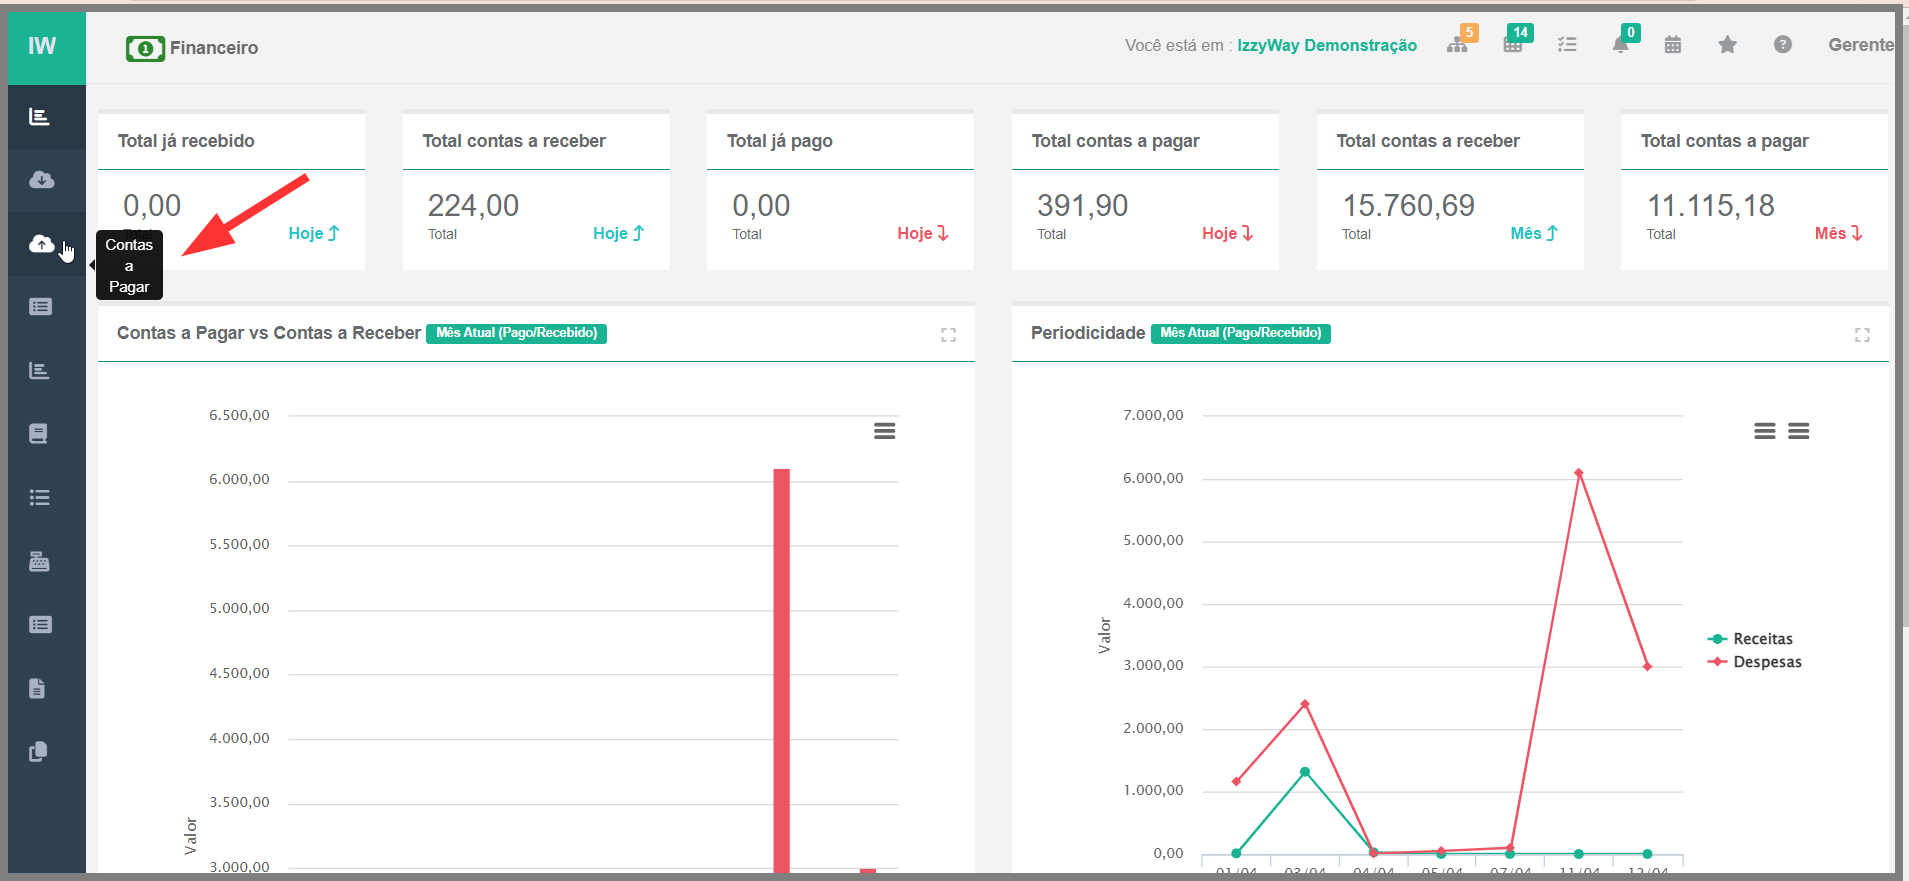1909x881 pixels.
Task: Open the Gerente user menu
Action: [x=1860, y=45]
